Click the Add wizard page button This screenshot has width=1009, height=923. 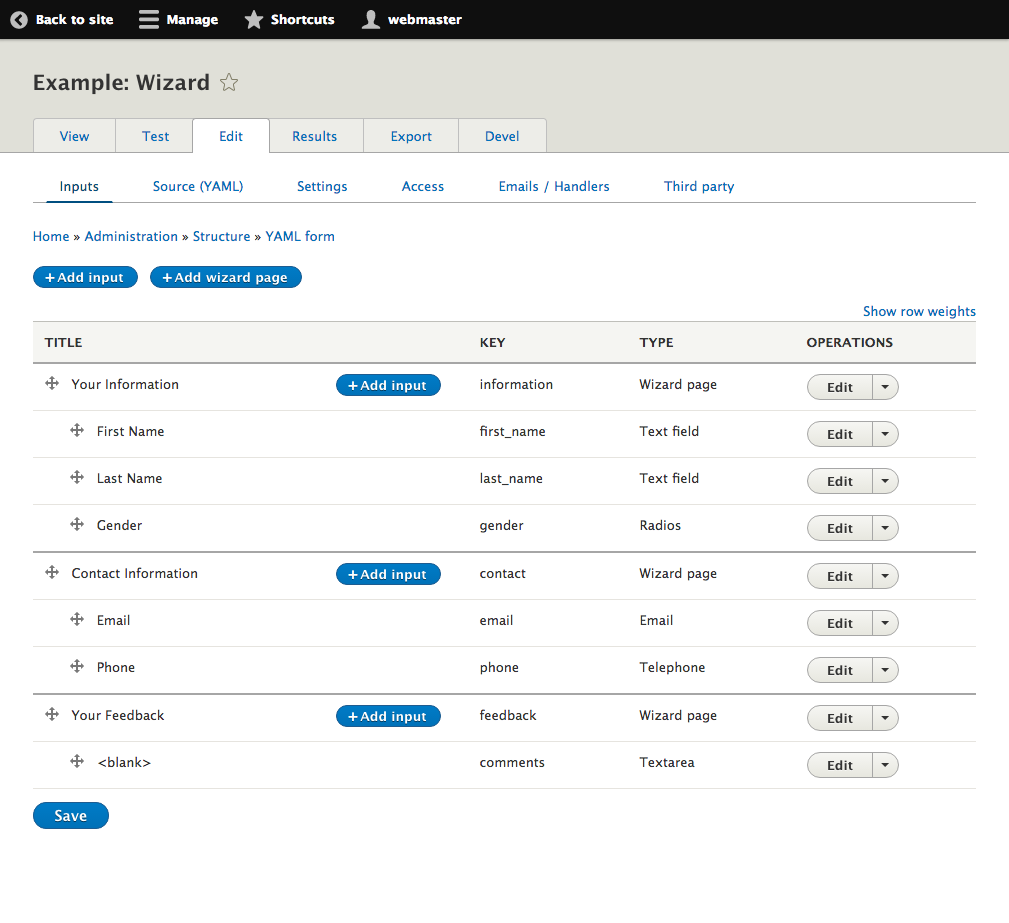(x=226, y=277)
